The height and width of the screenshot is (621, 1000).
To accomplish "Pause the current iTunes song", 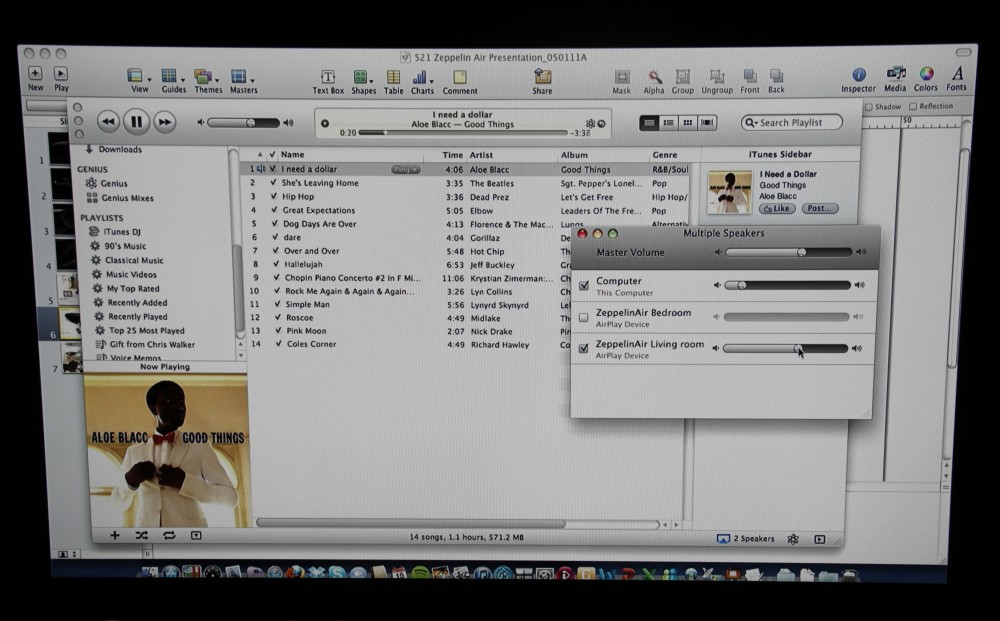I will tap(136, 121).
